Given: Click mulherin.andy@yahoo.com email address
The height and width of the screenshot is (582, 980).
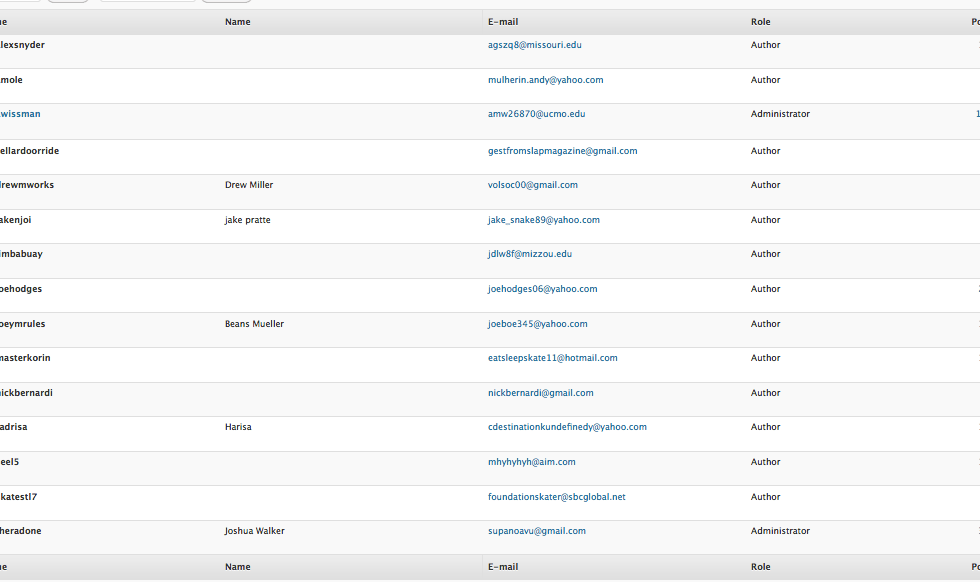Looking at the screenshot, I should (x=545, y=80).
